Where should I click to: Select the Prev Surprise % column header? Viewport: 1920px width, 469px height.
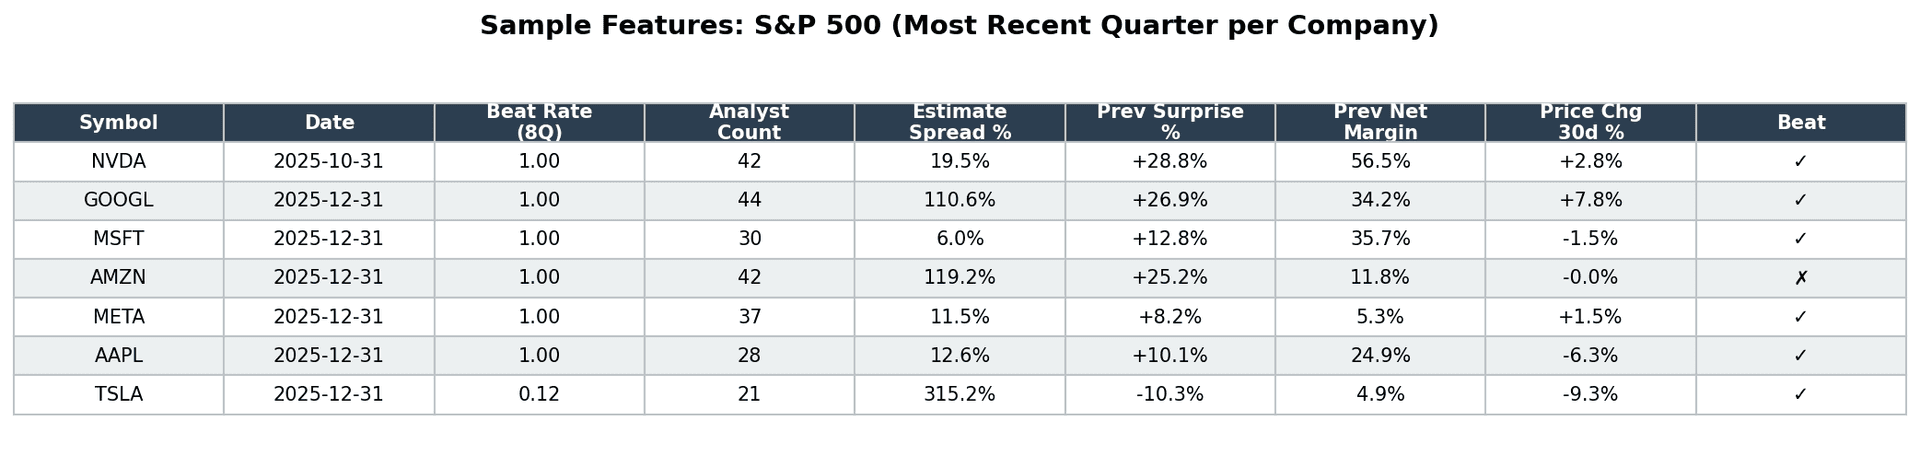coord(1170,123)
